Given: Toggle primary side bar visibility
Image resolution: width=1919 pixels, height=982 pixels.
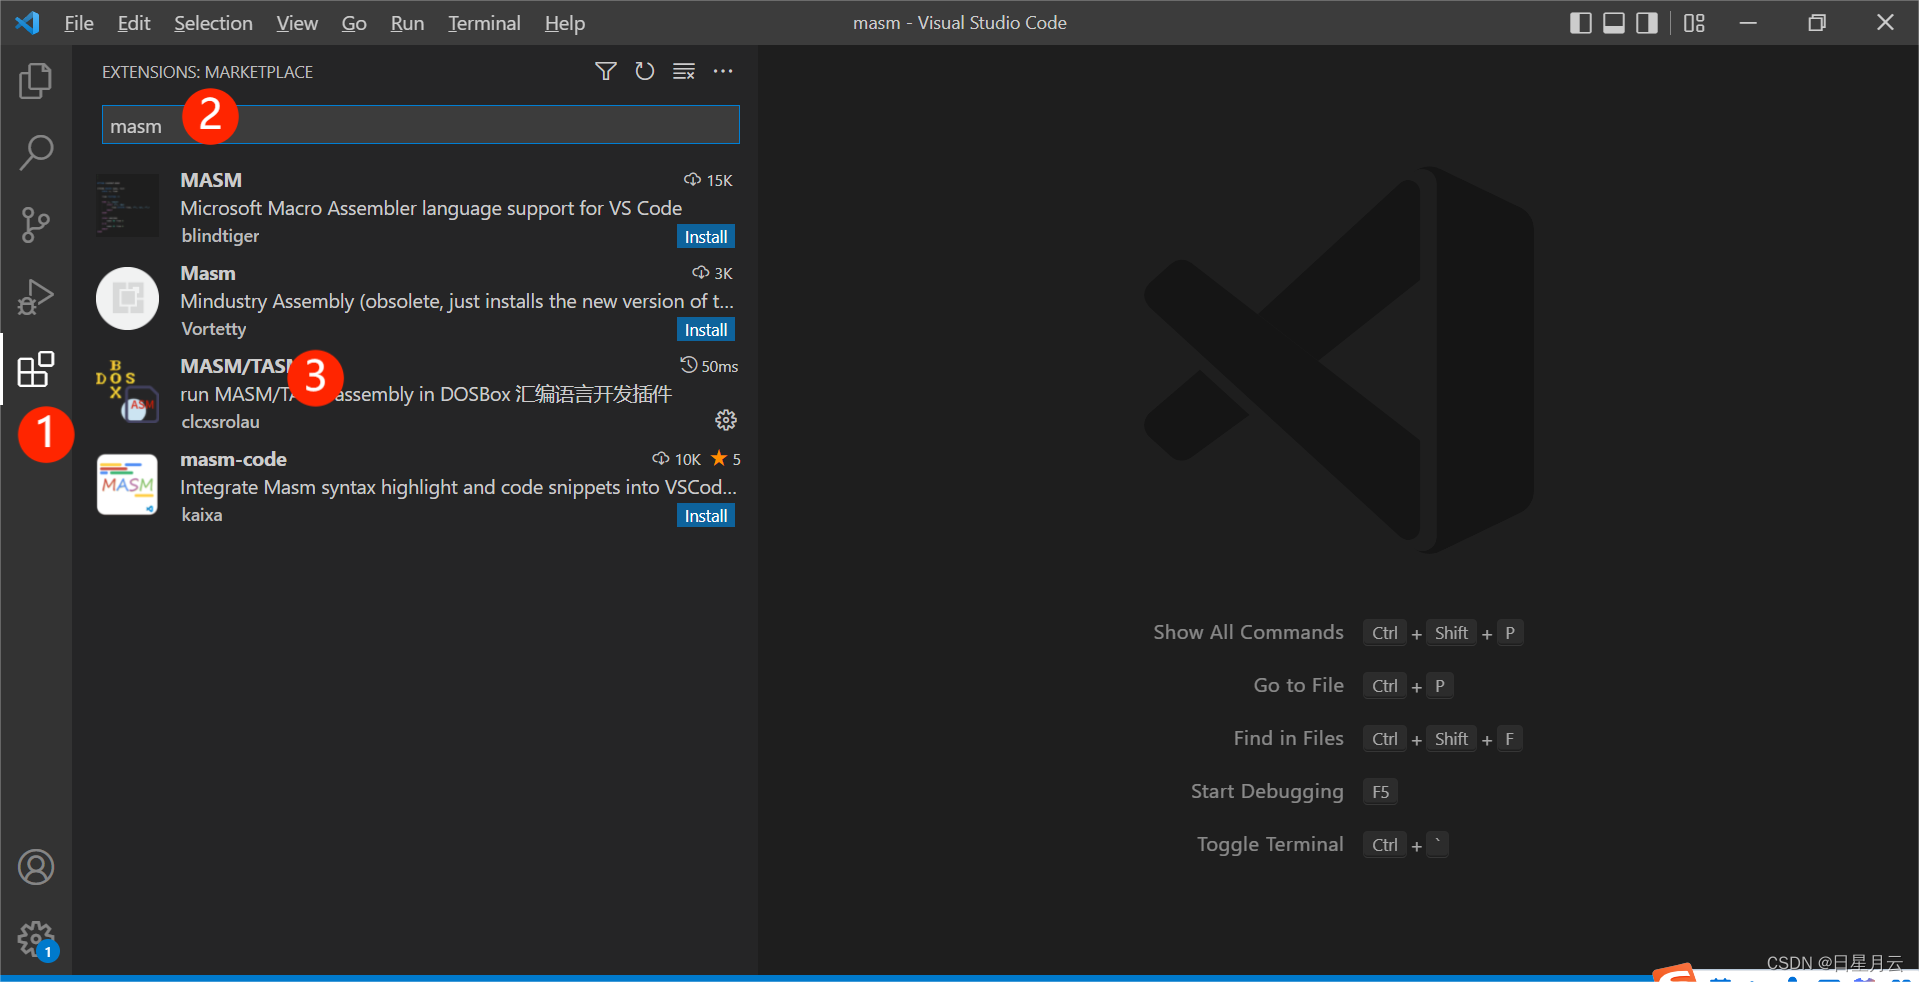Looking at the screenshot, I should click(1581, 23).
